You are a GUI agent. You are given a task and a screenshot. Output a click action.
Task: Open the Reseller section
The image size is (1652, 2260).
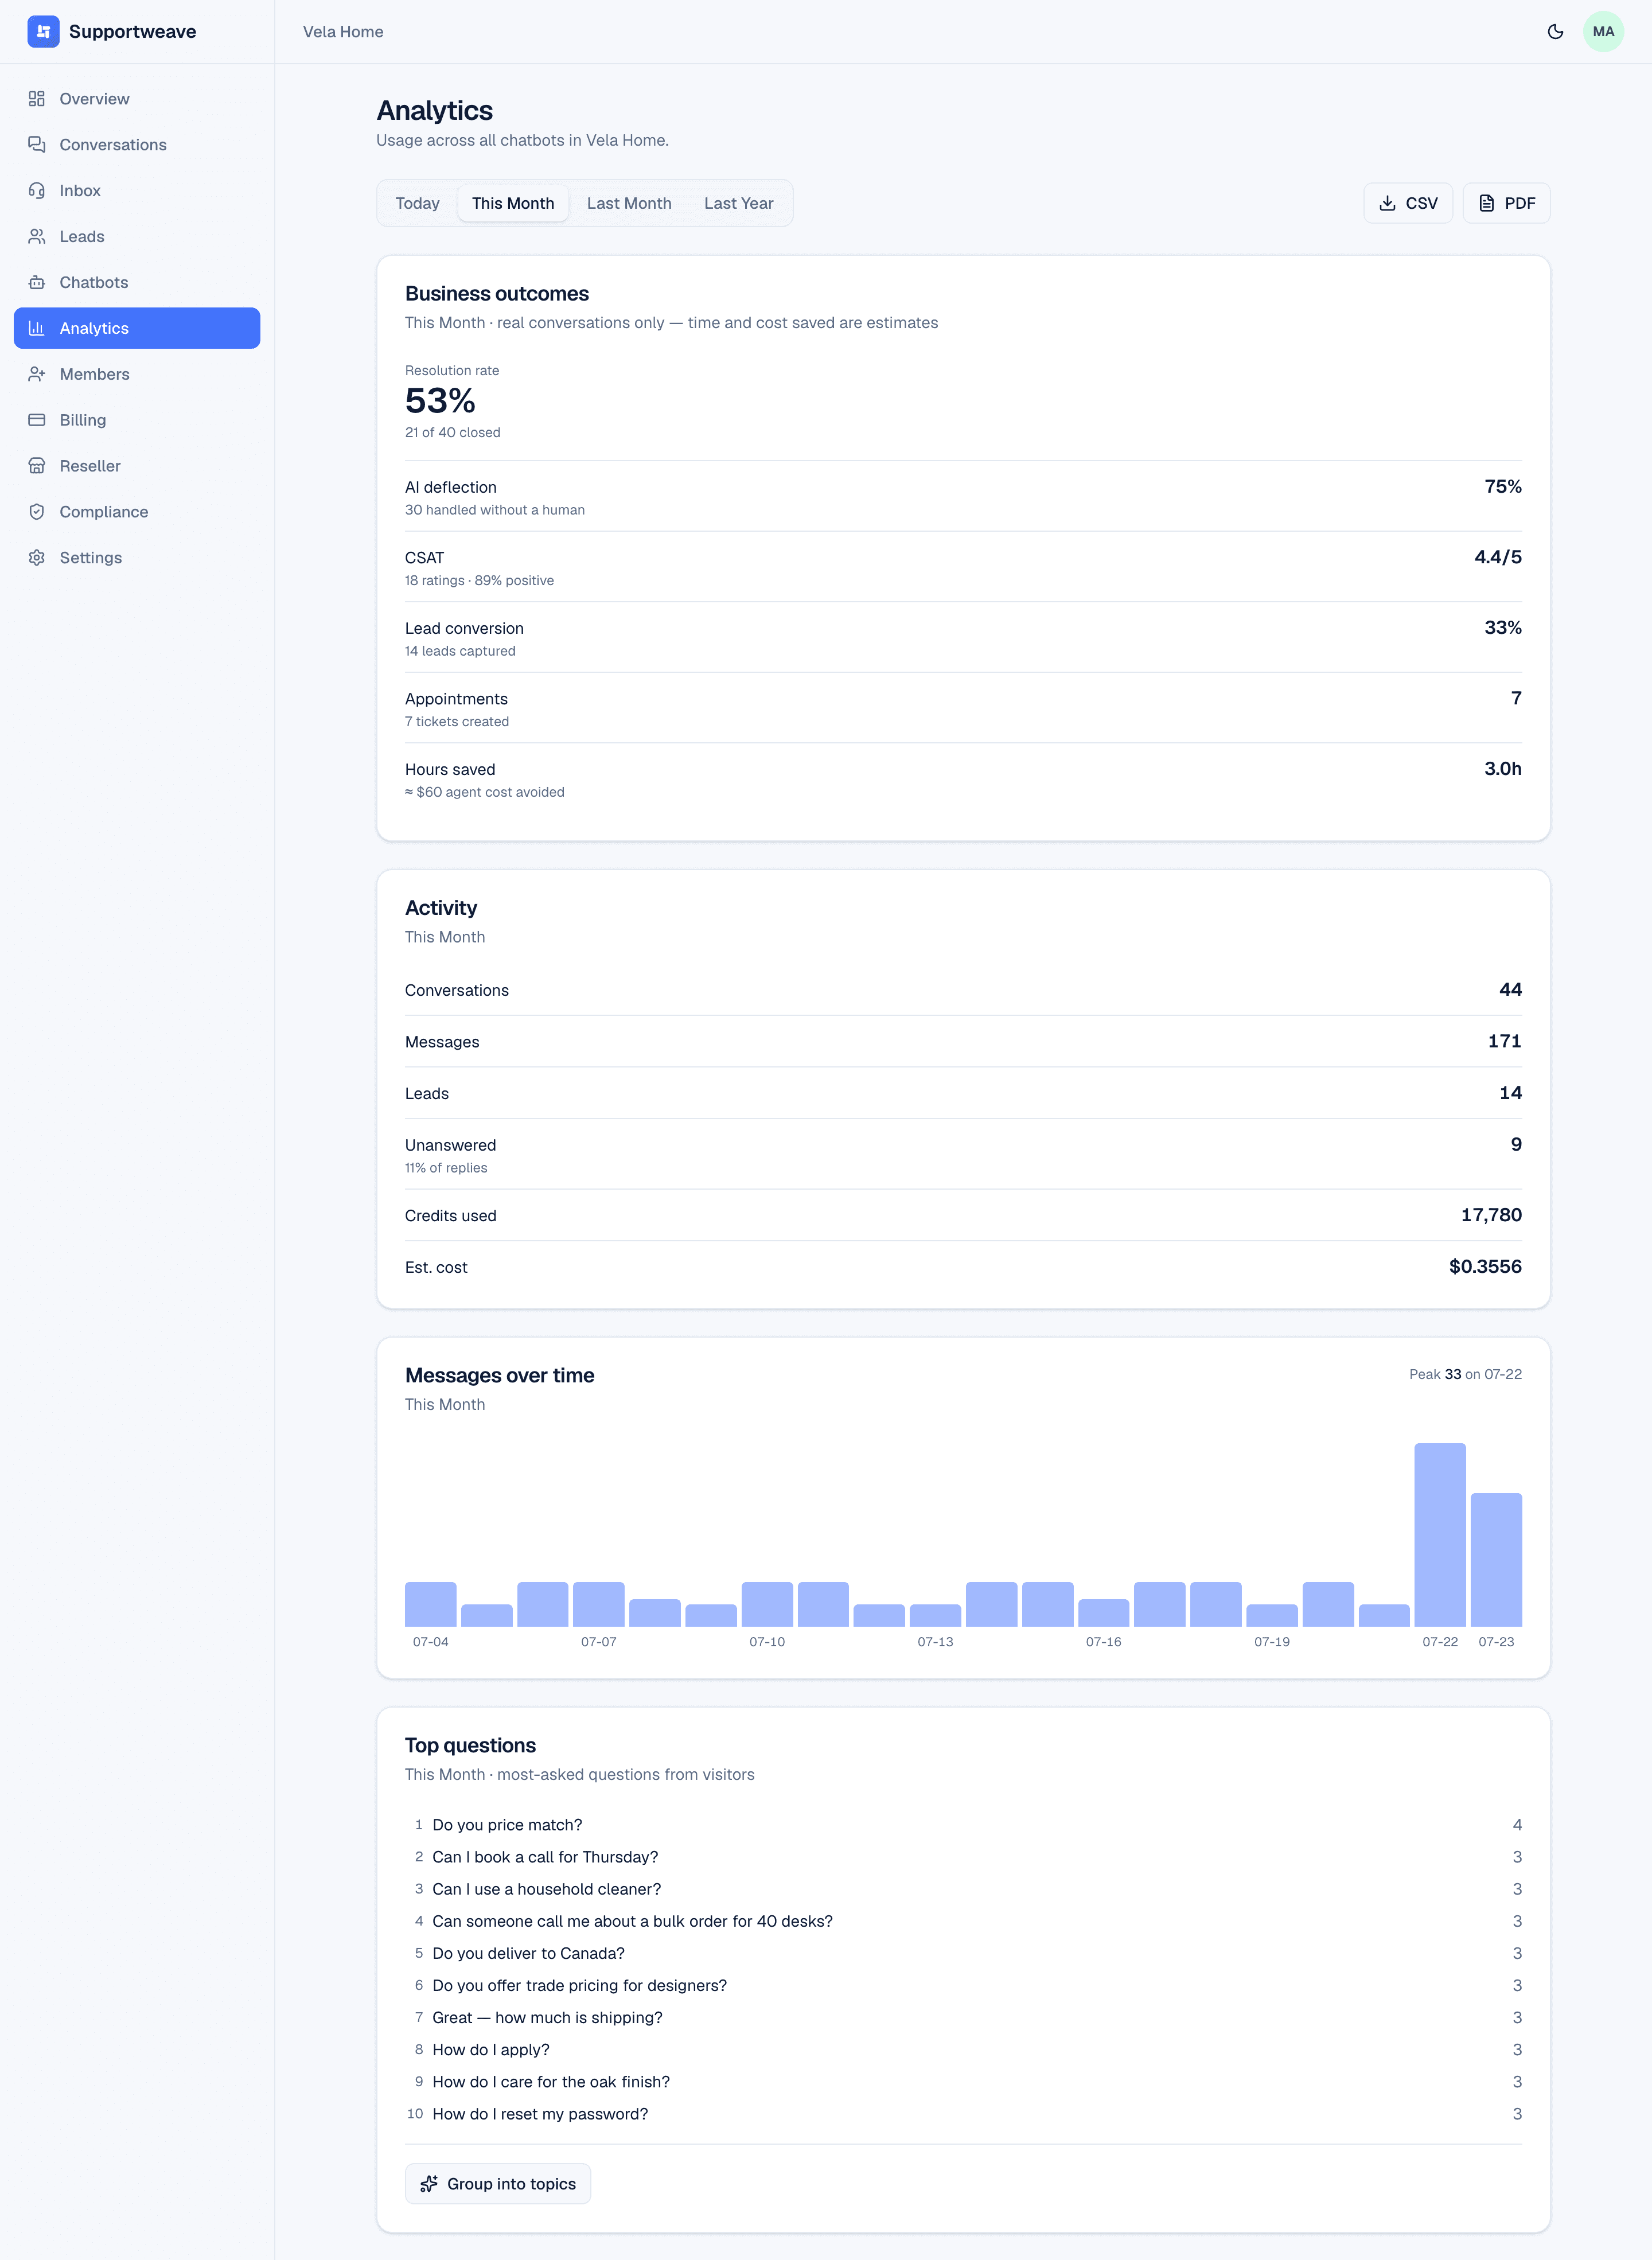pyautogui.click(x=137, y=466)
